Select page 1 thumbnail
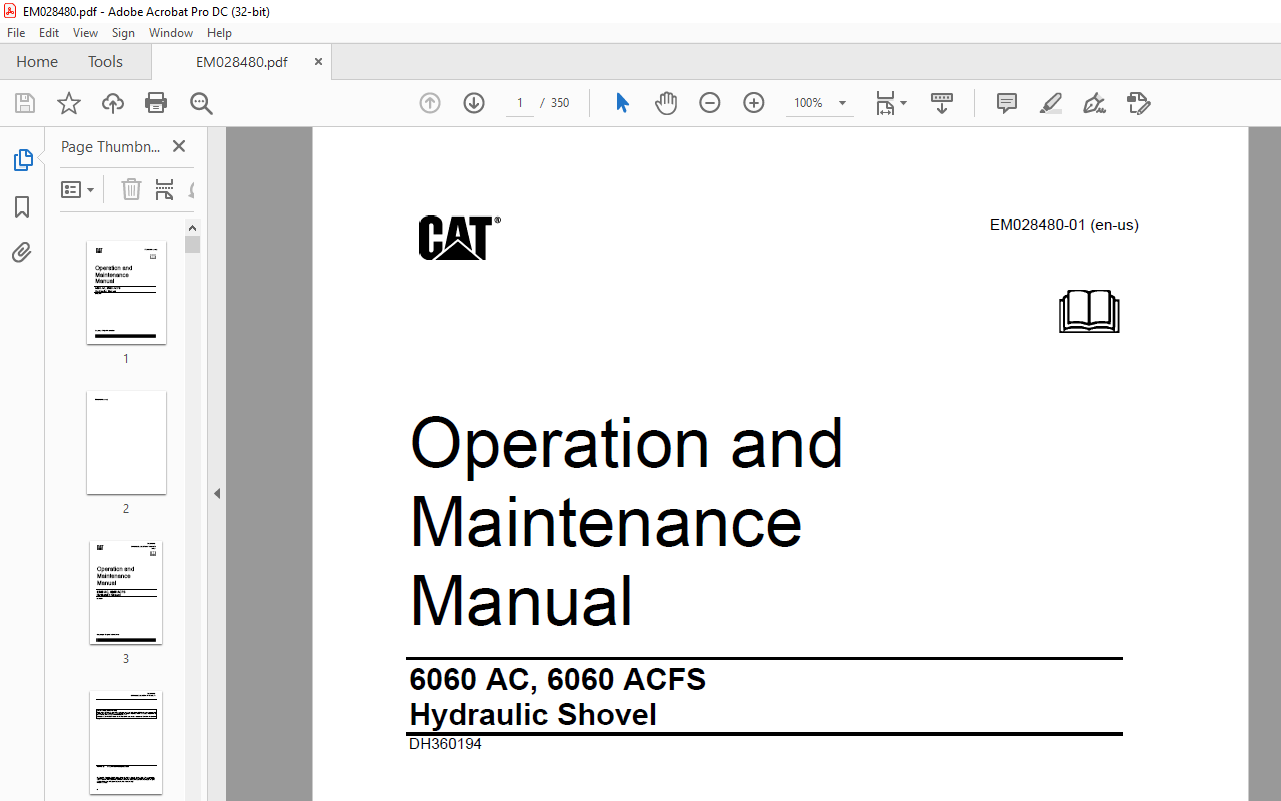 click(x=126, y=292)
